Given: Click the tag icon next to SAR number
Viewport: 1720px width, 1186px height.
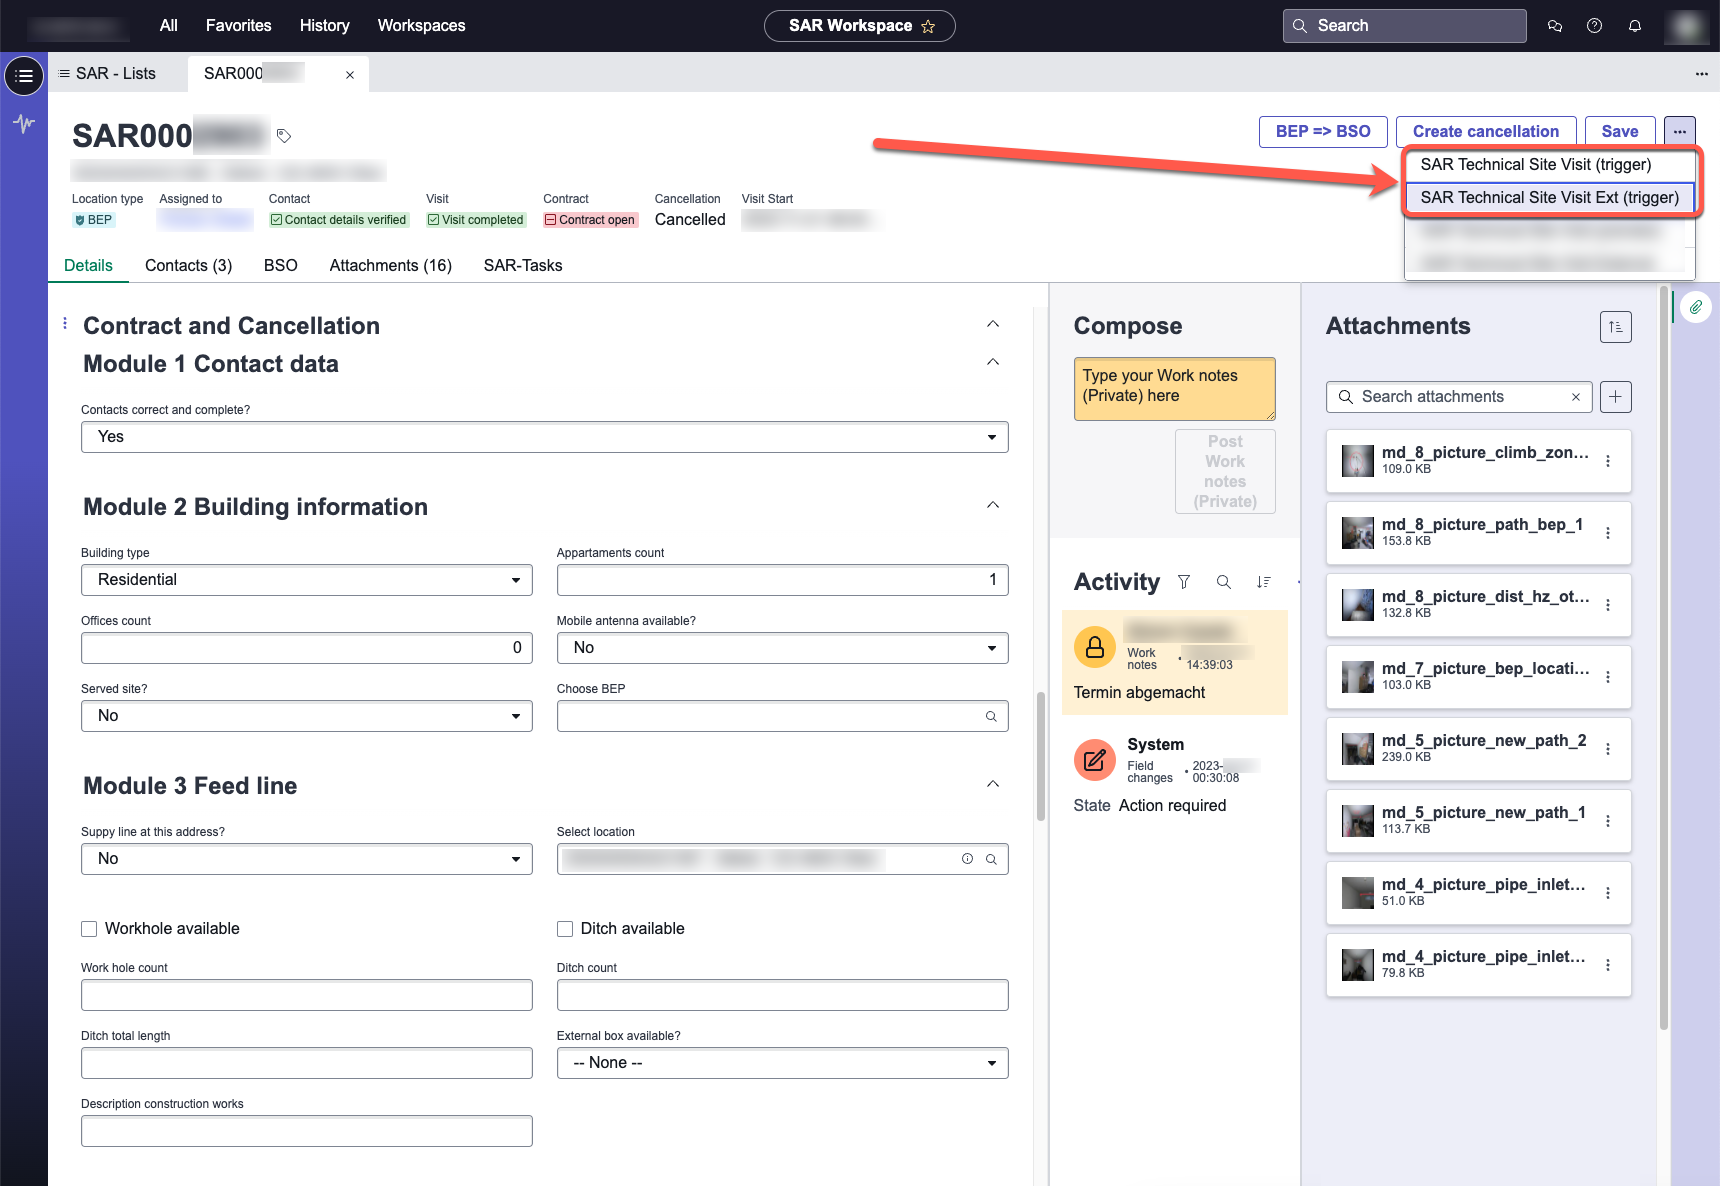Looking at the screenshot, I should click(284, 136).
